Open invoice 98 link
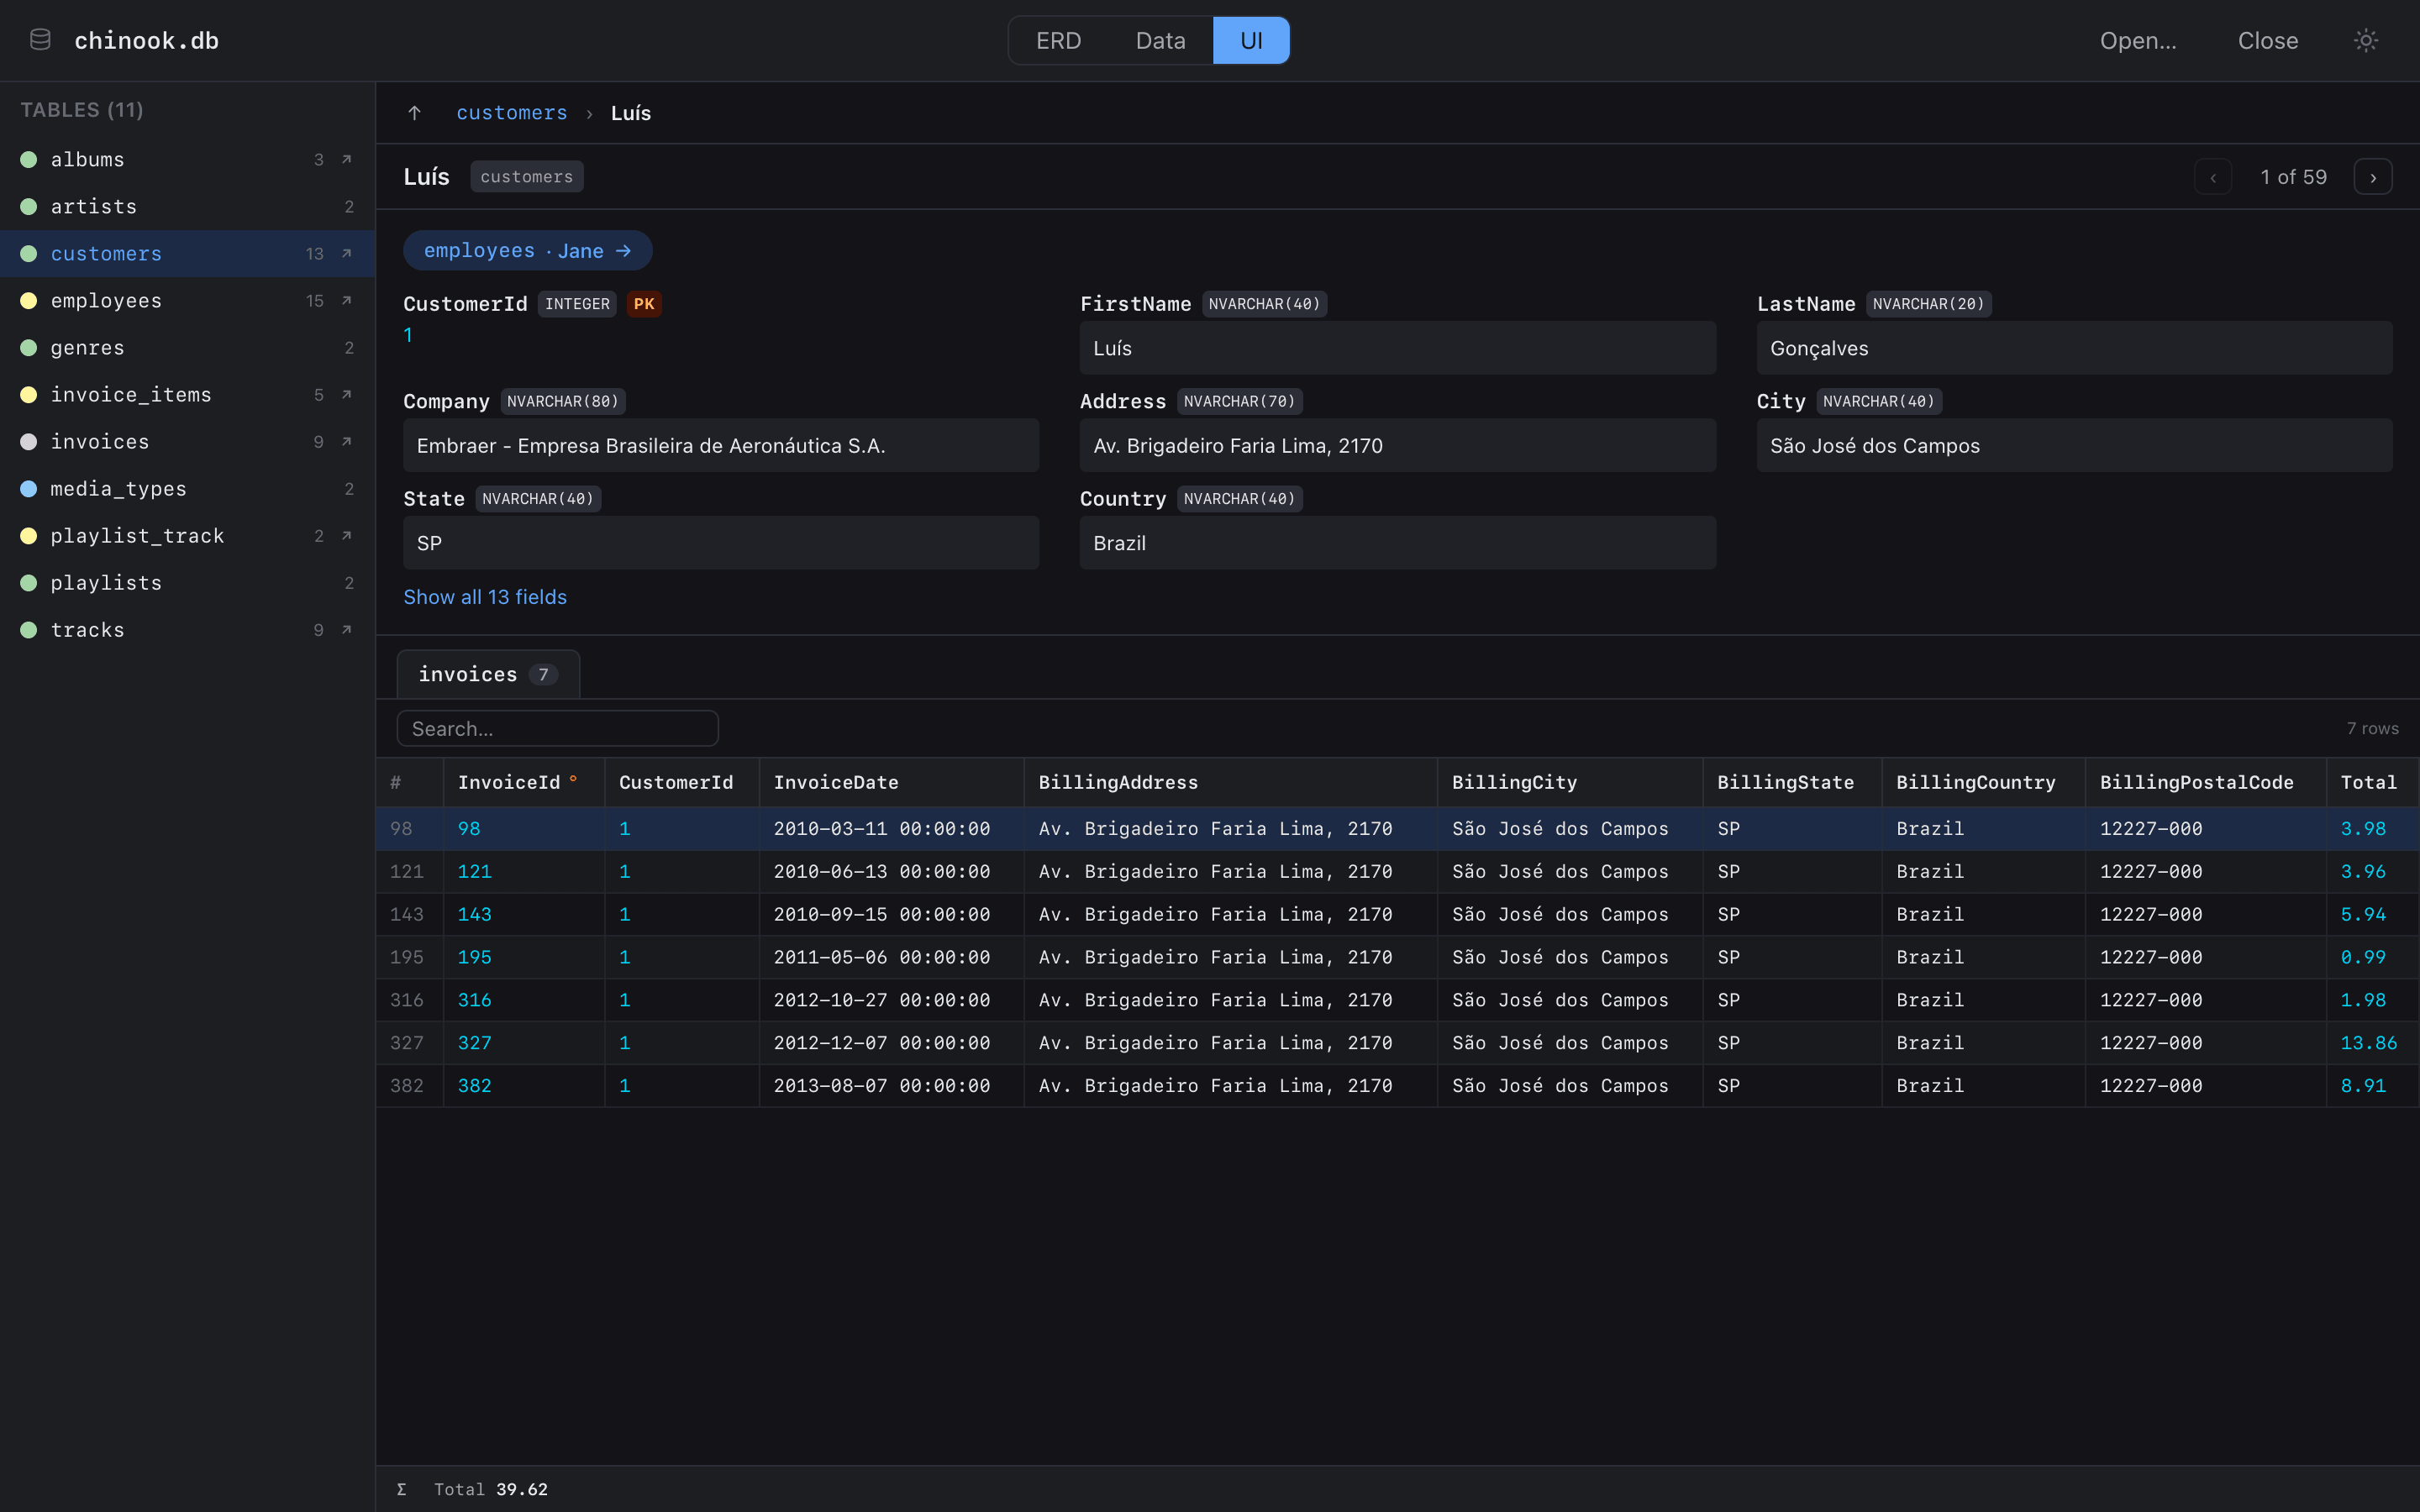The height and width of the screenshot is (1512, 2420). point(469,828)
